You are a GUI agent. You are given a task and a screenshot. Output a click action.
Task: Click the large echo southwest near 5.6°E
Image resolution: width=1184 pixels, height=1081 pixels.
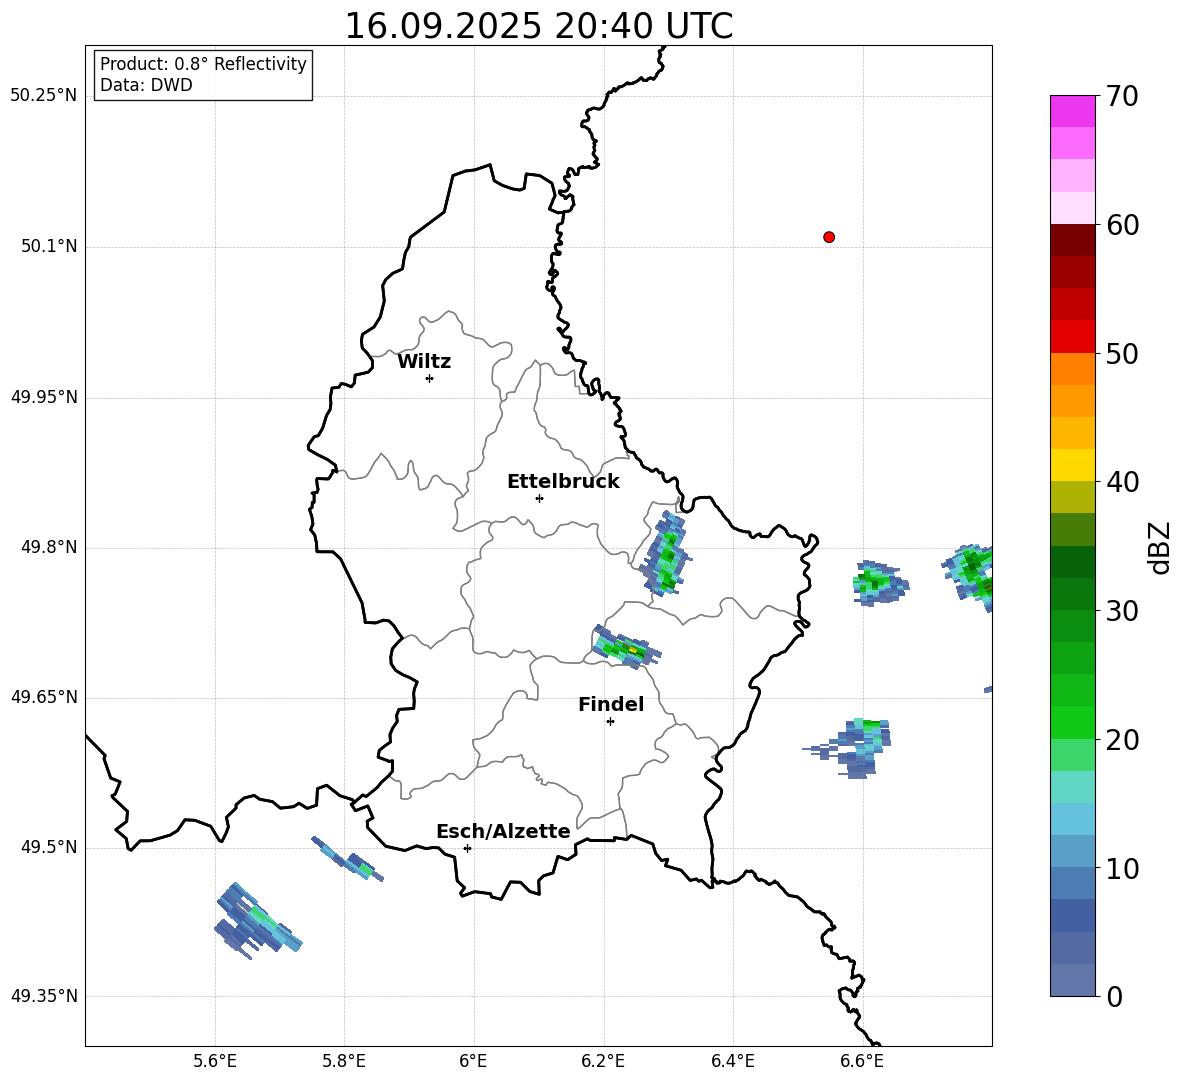pyautogui.click(x=257, y=921)
